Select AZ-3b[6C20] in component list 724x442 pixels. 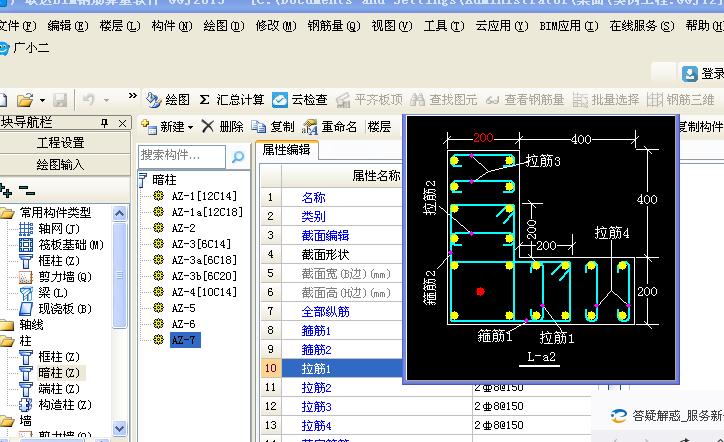204,276
